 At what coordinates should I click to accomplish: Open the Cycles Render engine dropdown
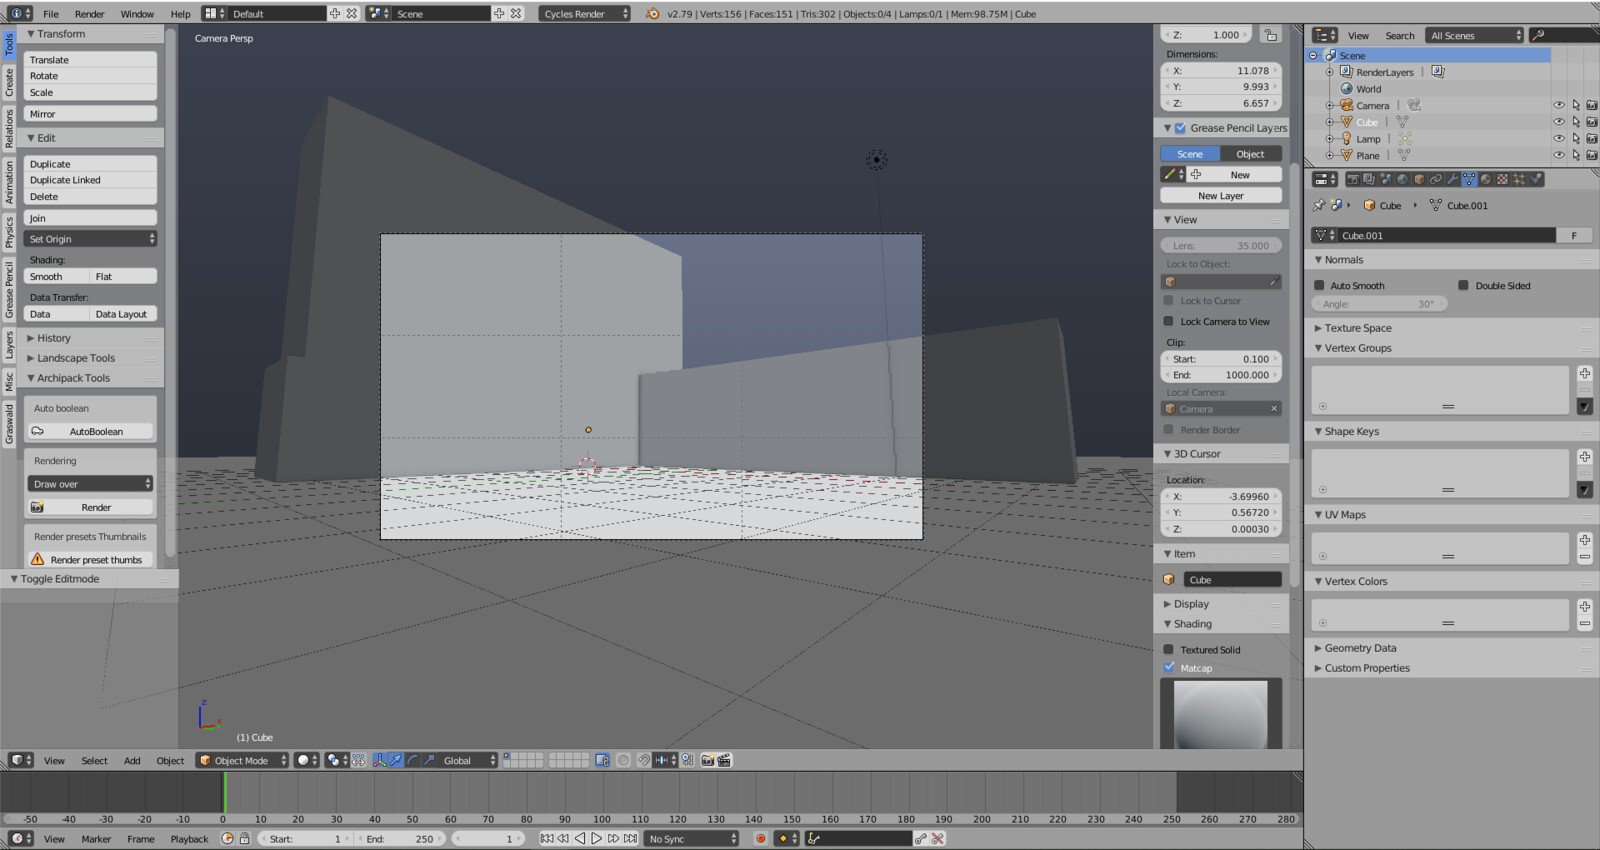point(585,14)
